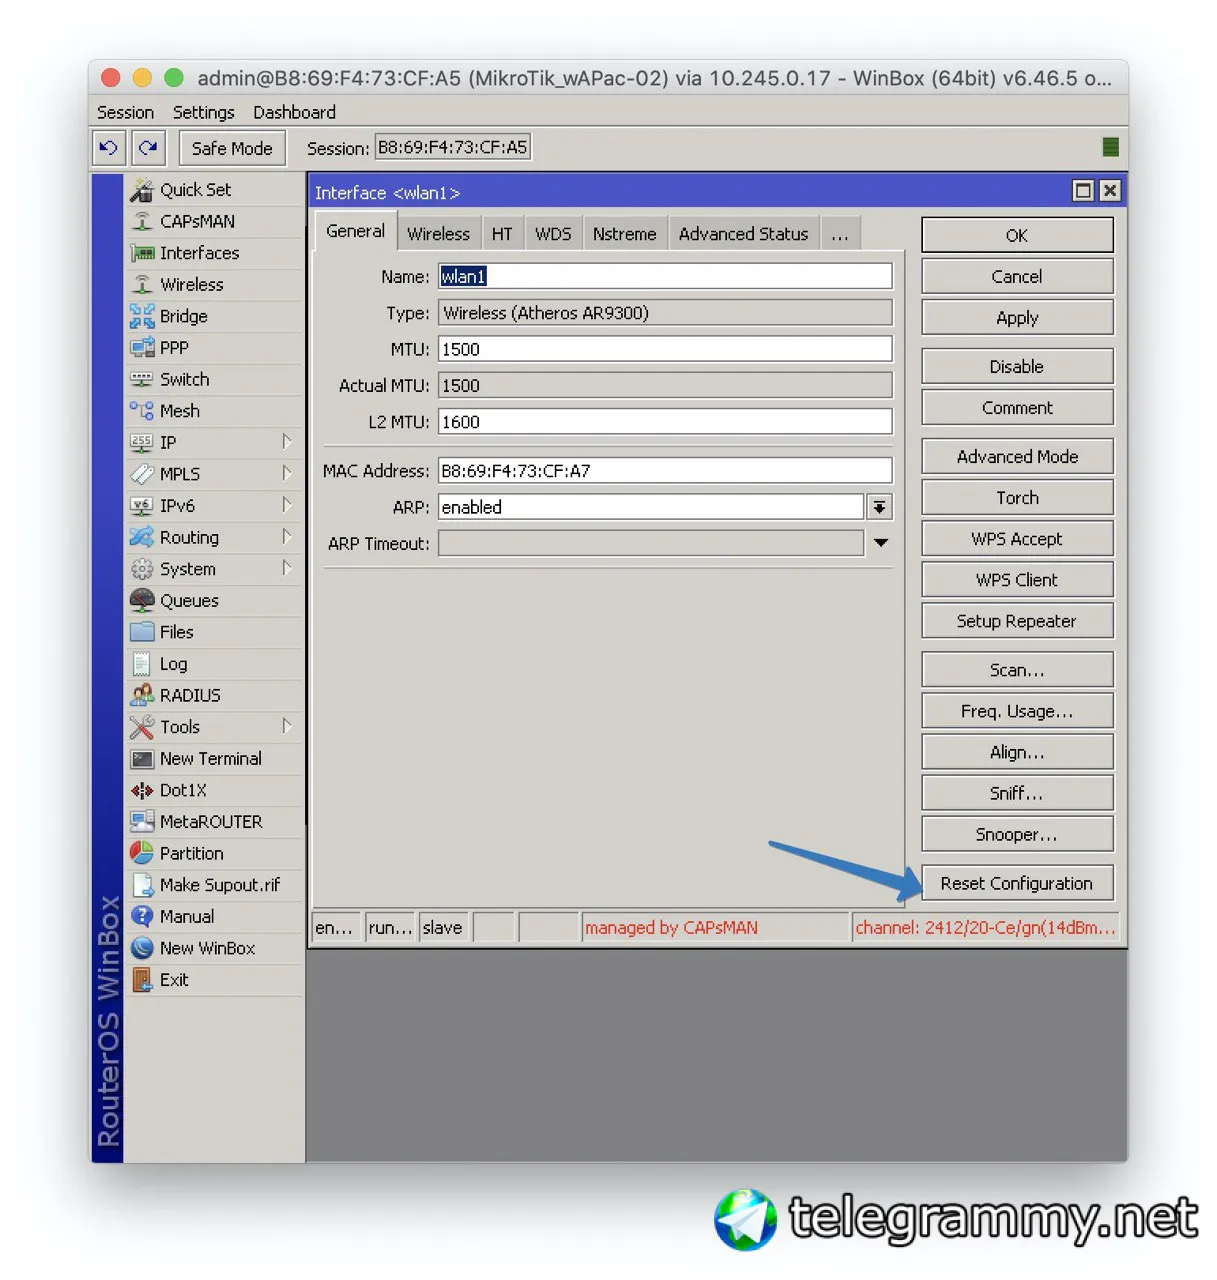The height and width of the screenshot is (1280, 1217).
Task: Select the General tab
Action: pyautogui.click(x=355, y=231)
